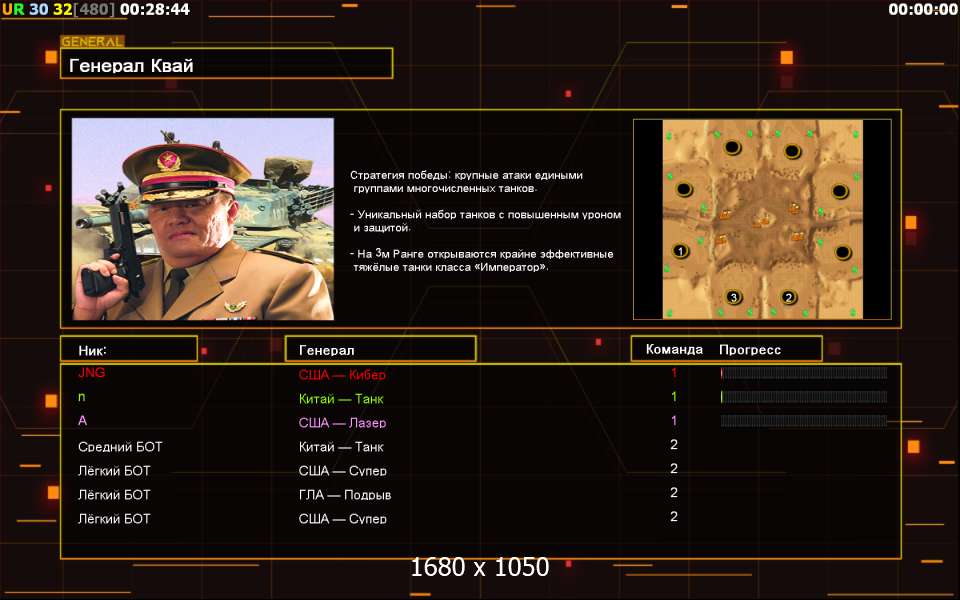Select the "Средний БОТ" player row
The height and width of the screenshot is (600, 960).
point(120,447)
